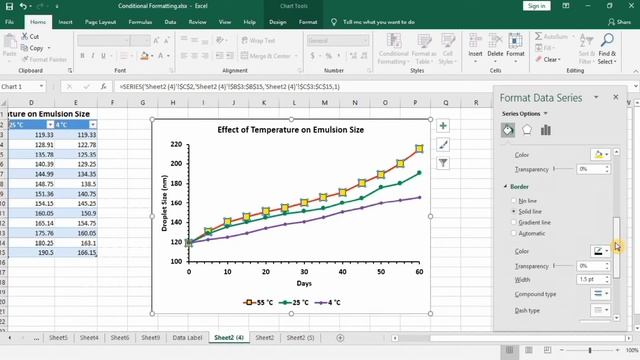The image size is (640, 360).
Task: Open the Name Box dropdown arrow
Action: (x=41, y=87)
